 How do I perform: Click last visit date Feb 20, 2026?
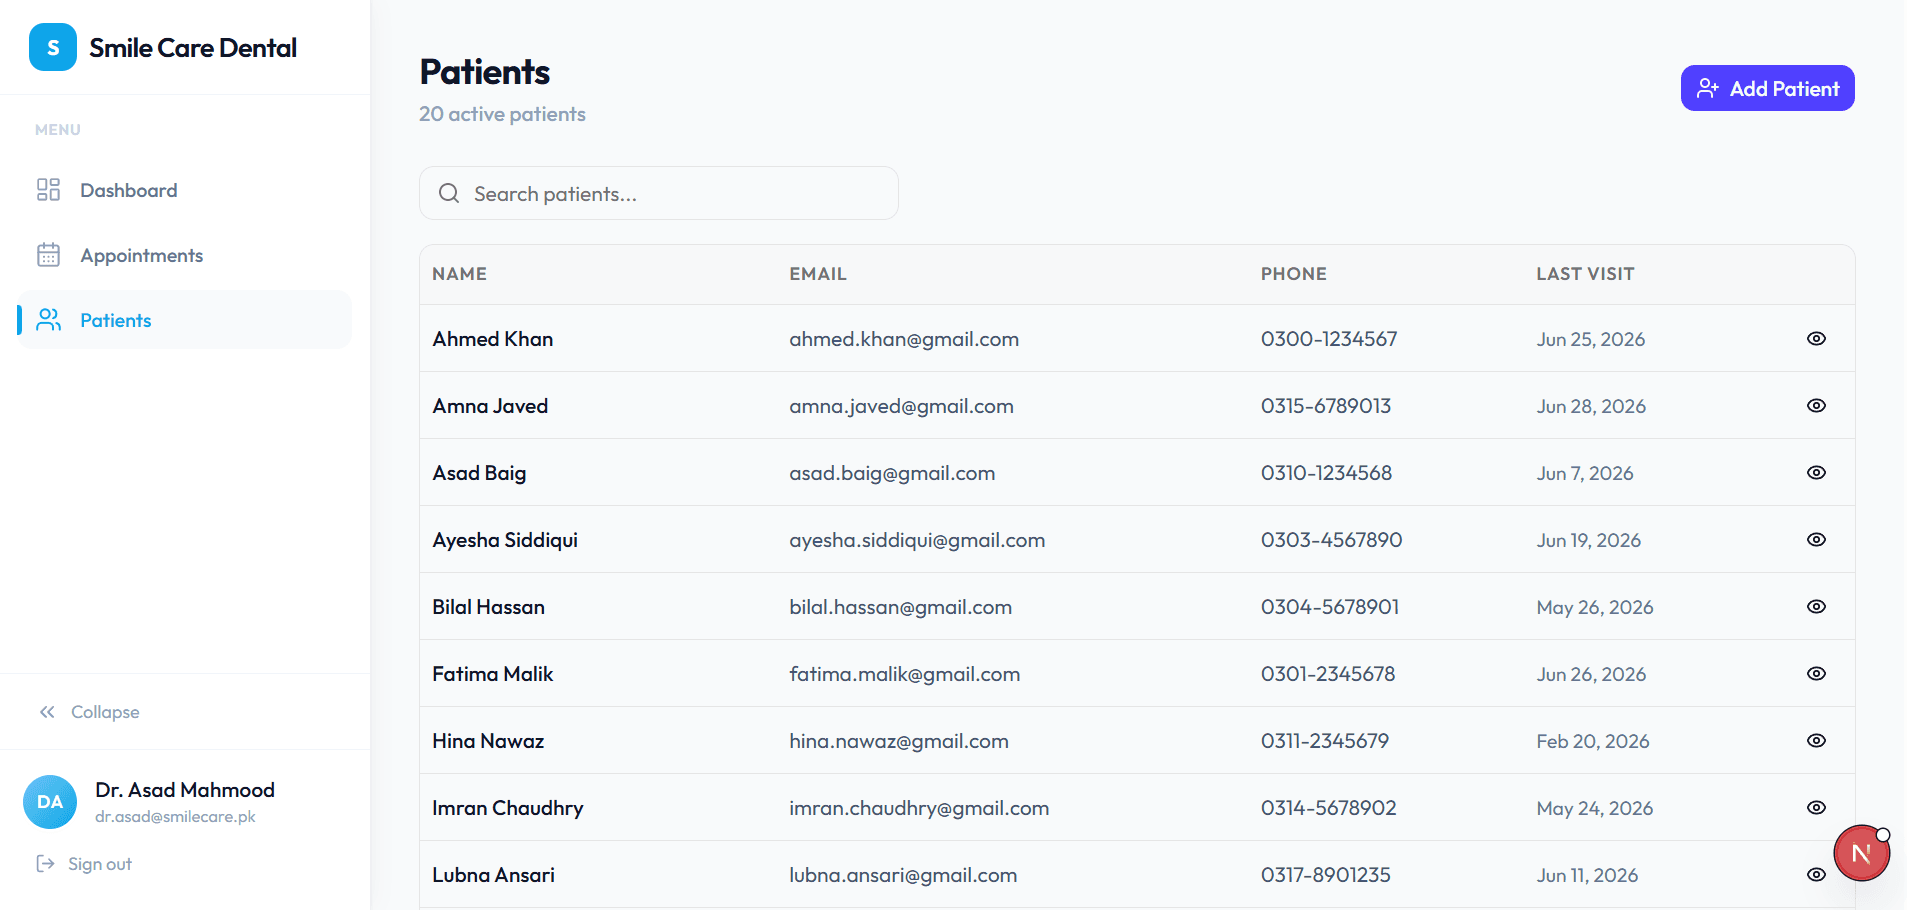coord(1592,741)
